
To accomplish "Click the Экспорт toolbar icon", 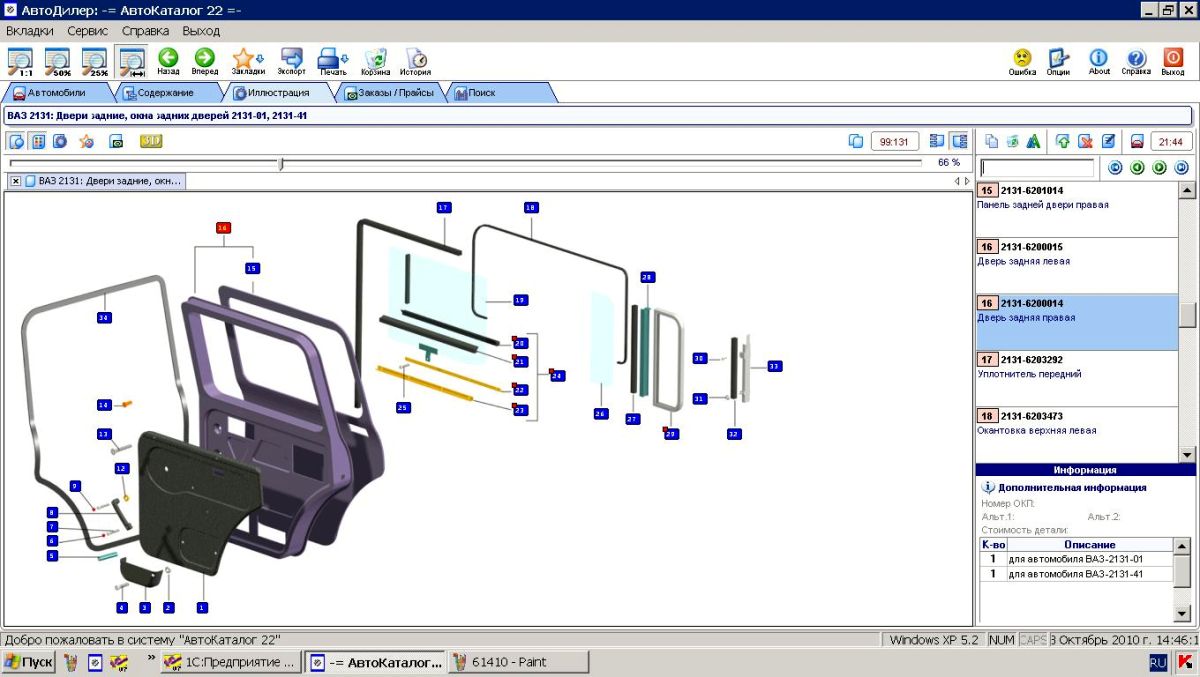I will [x=292, y=61].
